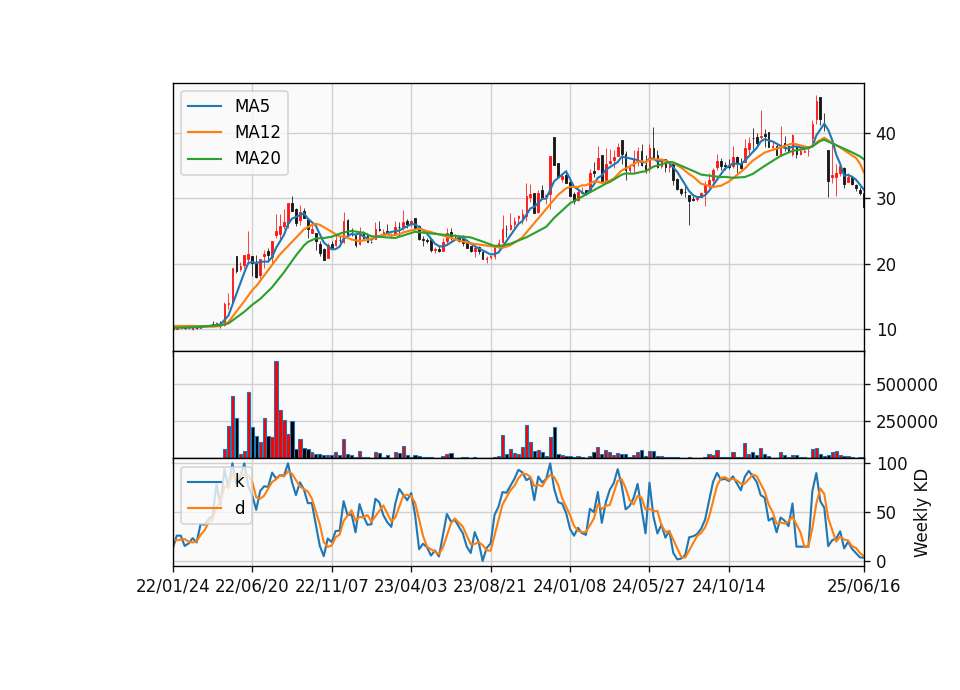The width and height of the screenshot is (960, 690).
Task: Click the KD axis value 100
Action: pyautogui.click(x=891, y=464)
